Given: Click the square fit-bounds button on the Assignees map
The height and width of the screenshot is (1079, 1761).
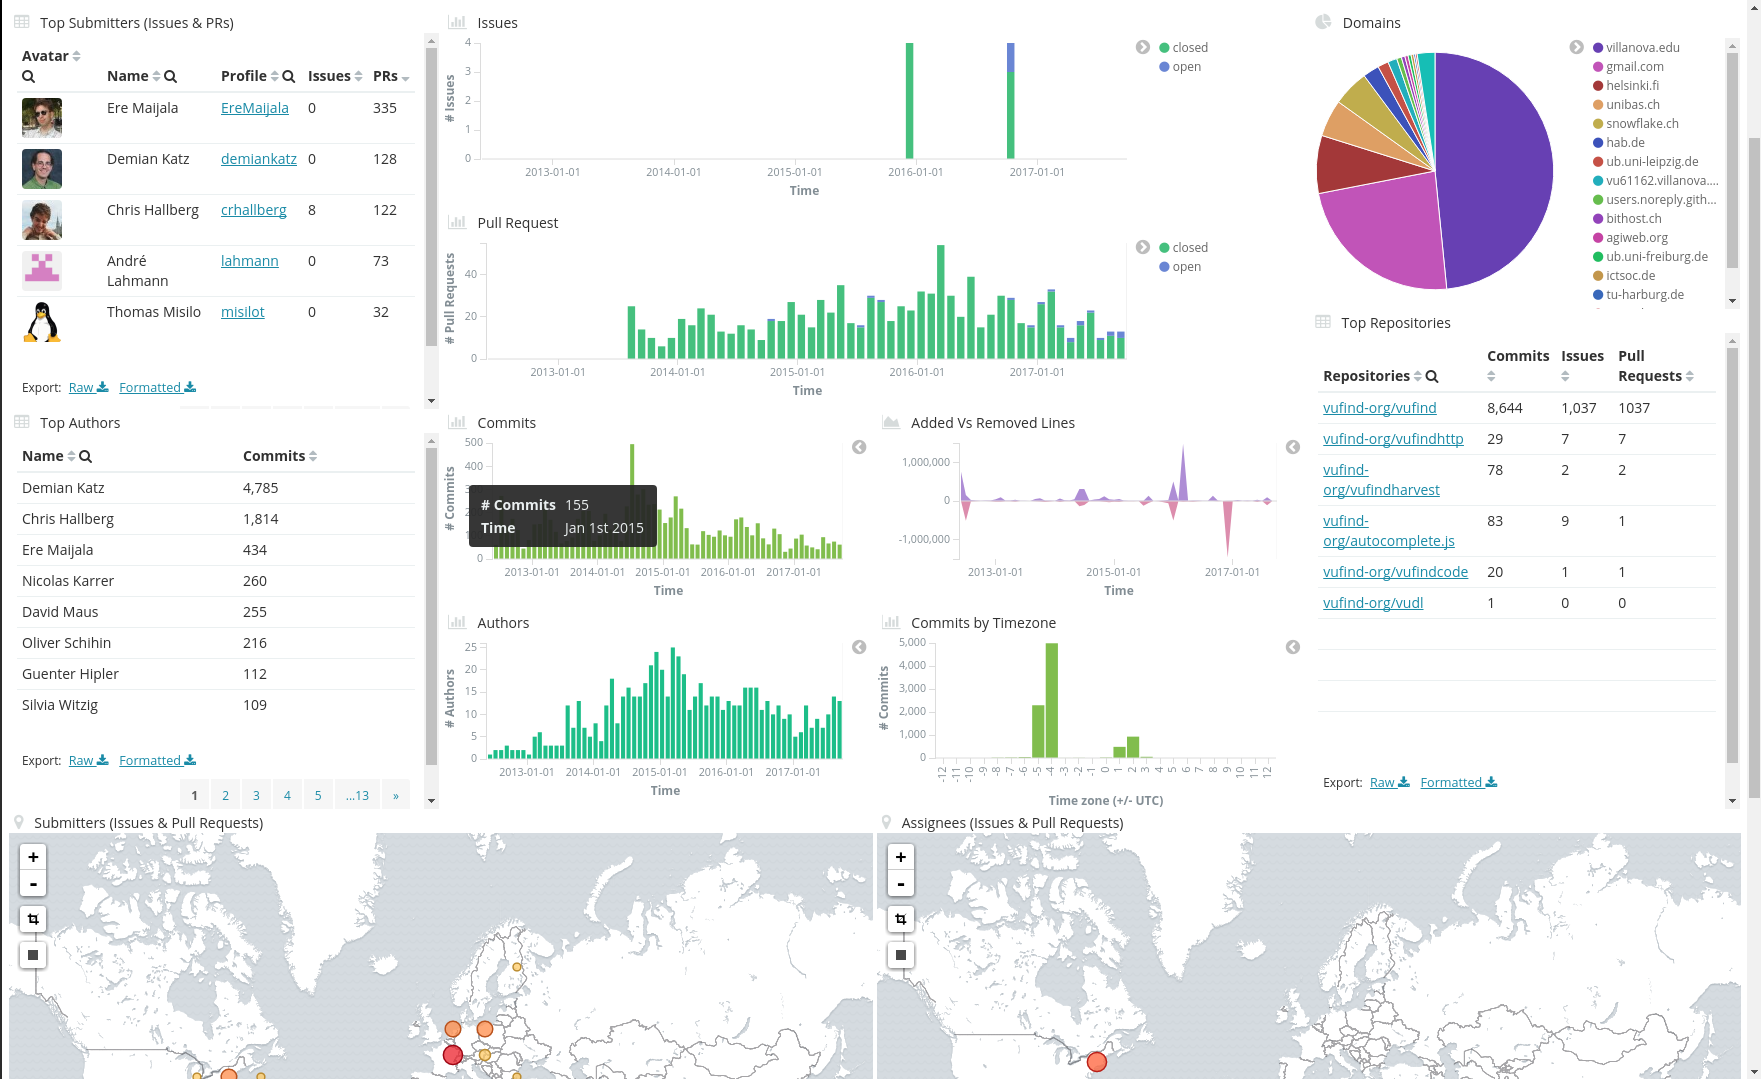Looking at the screenshot, I should [x=901, y=955].
